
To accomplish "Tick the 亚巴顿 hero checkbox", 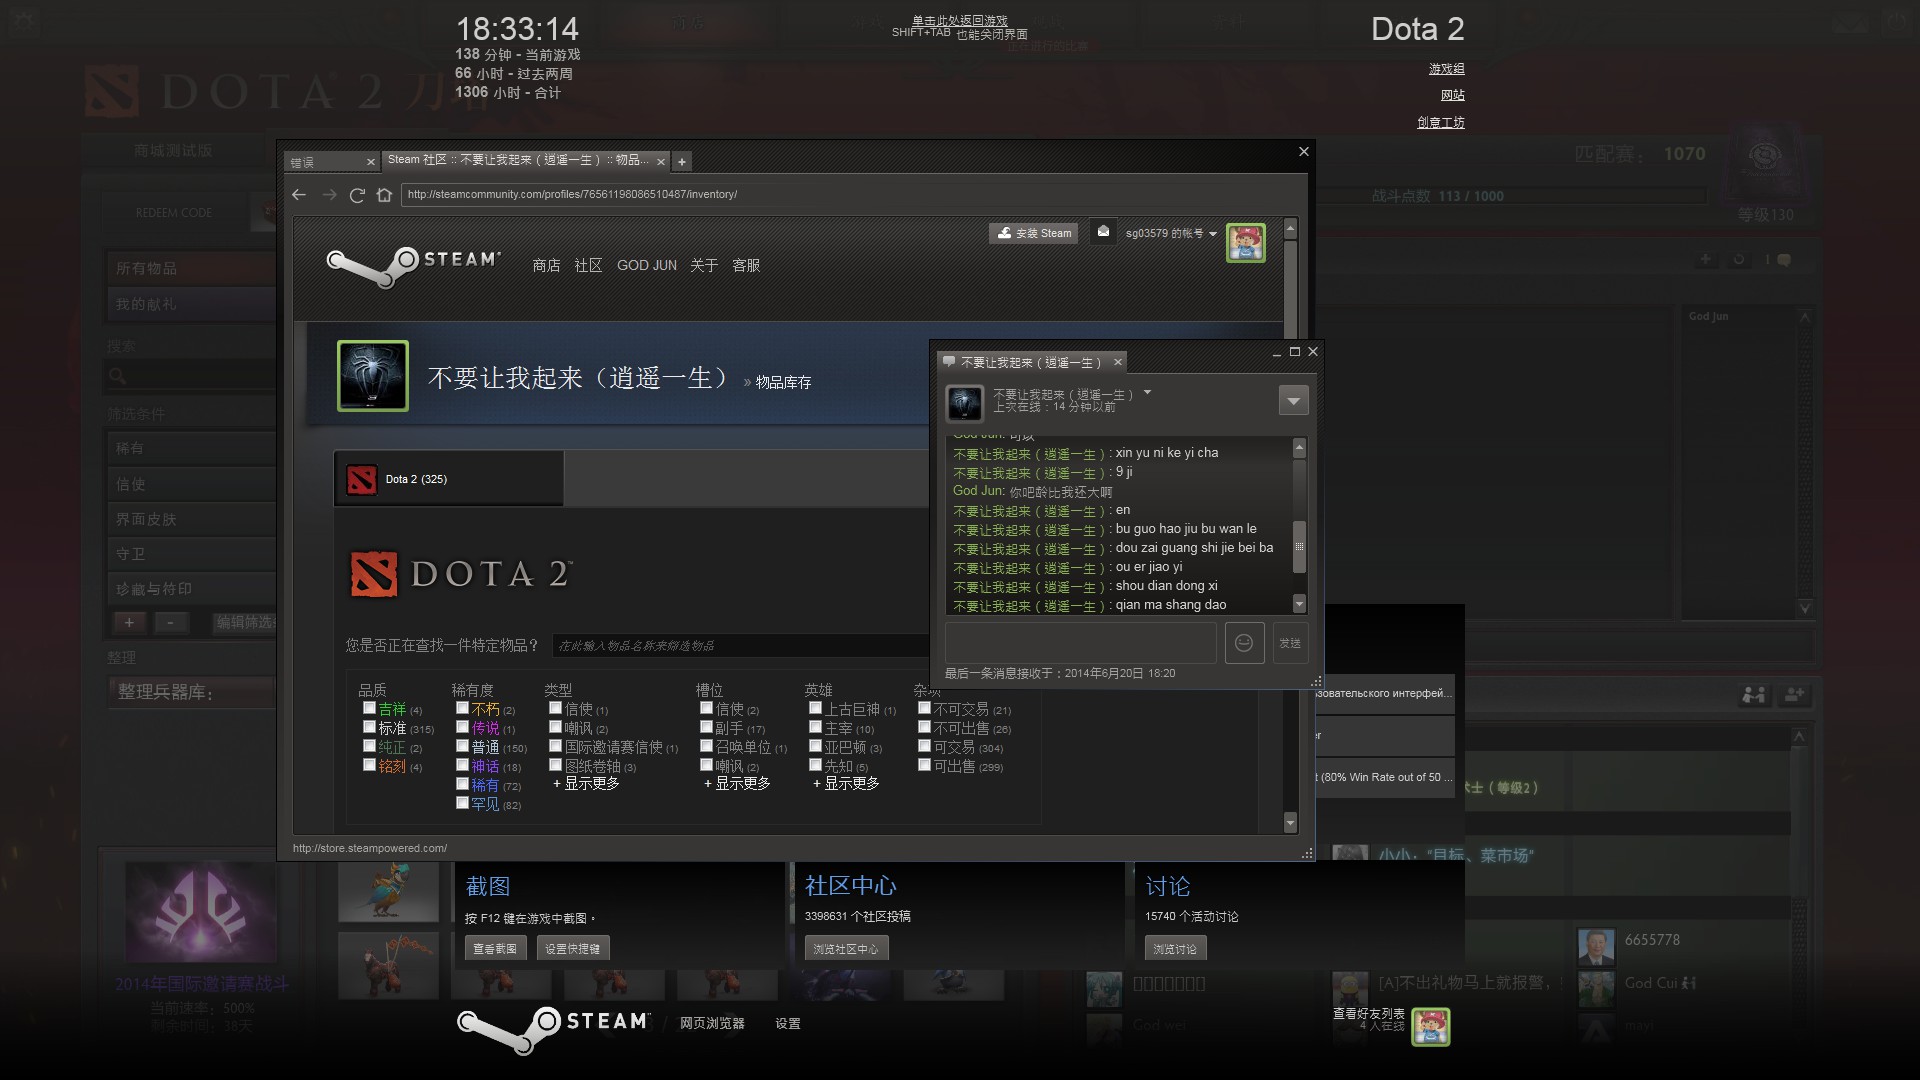I will 815,746.
